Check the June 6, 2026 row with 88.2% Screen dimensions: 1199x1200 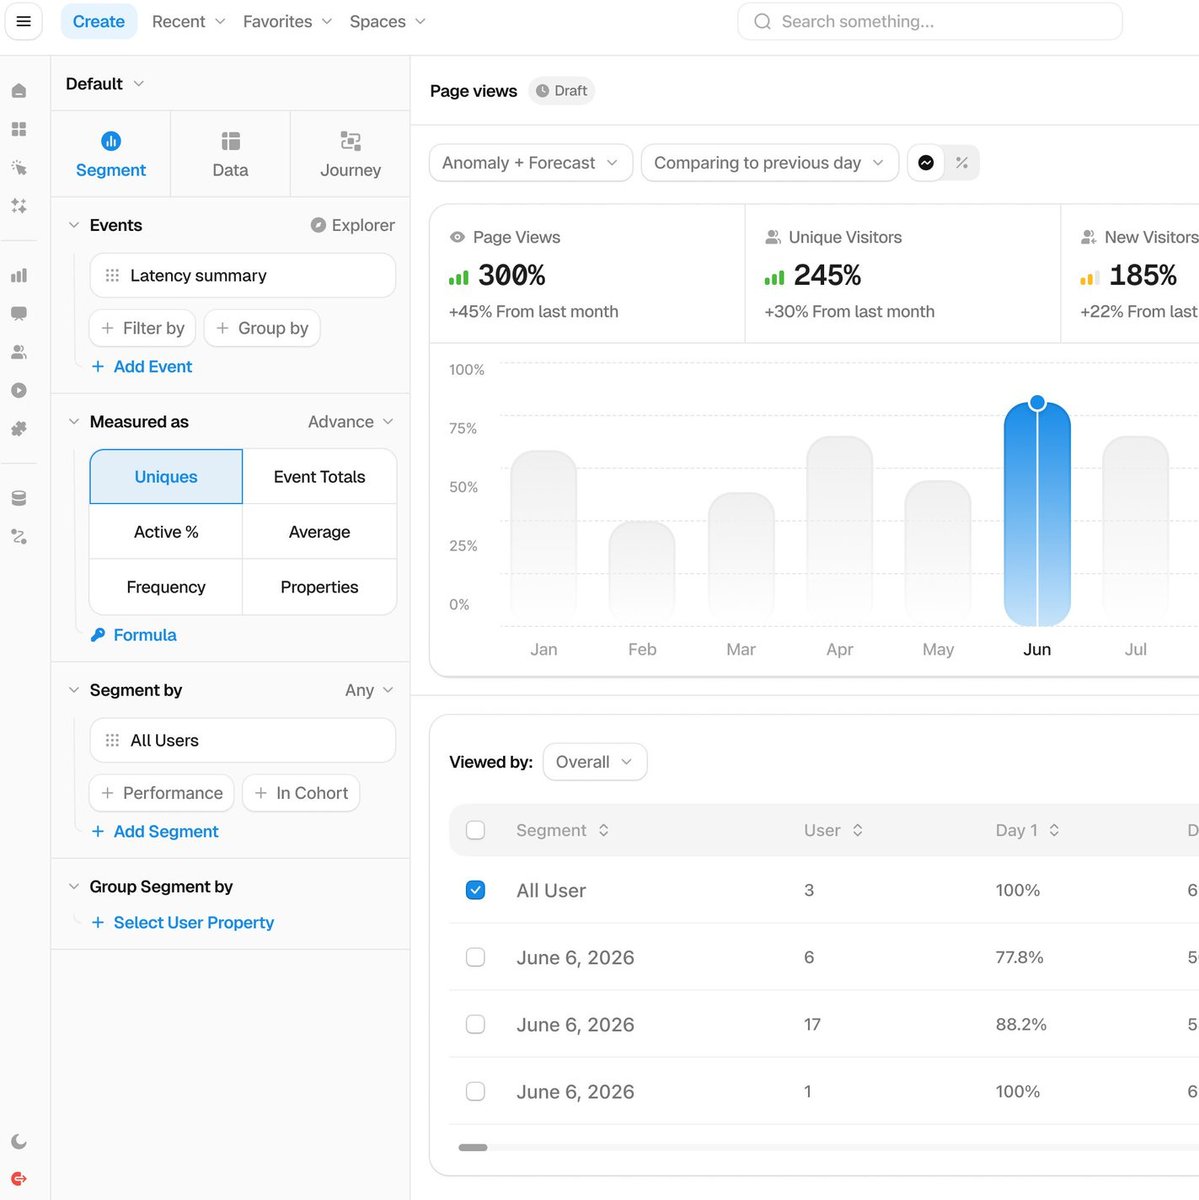point(476,1024)
